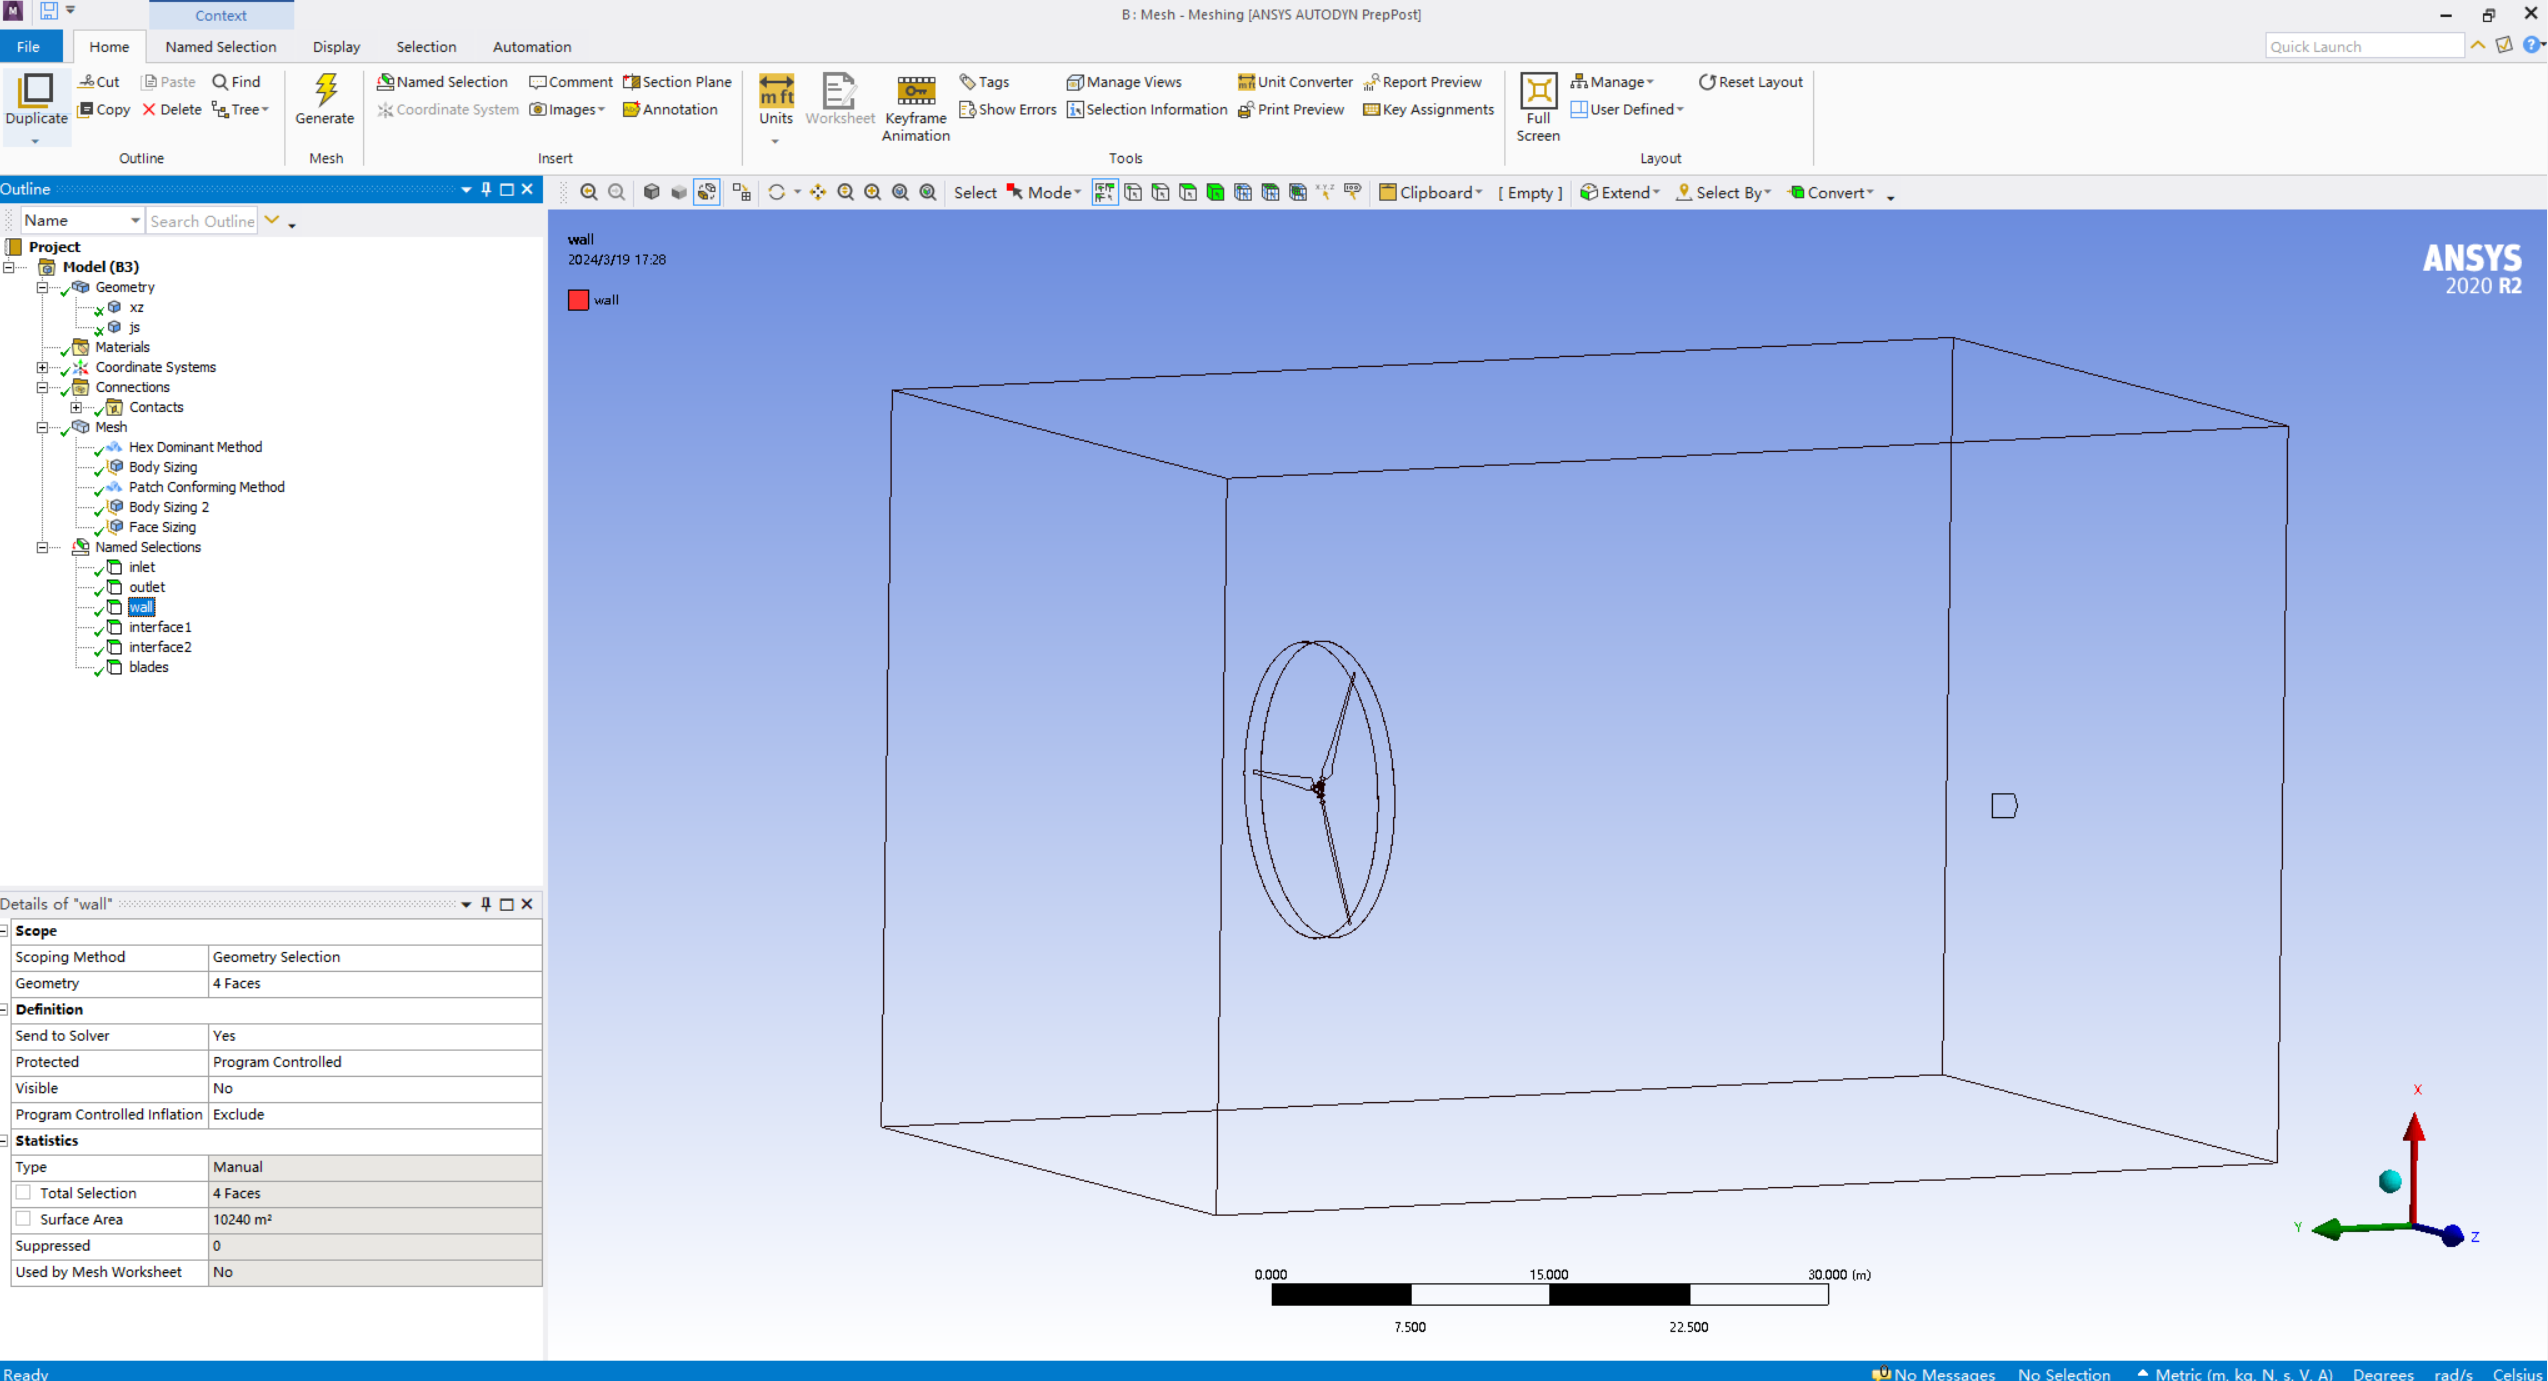Click the red wall legend swatch

(x=578, y=299)
